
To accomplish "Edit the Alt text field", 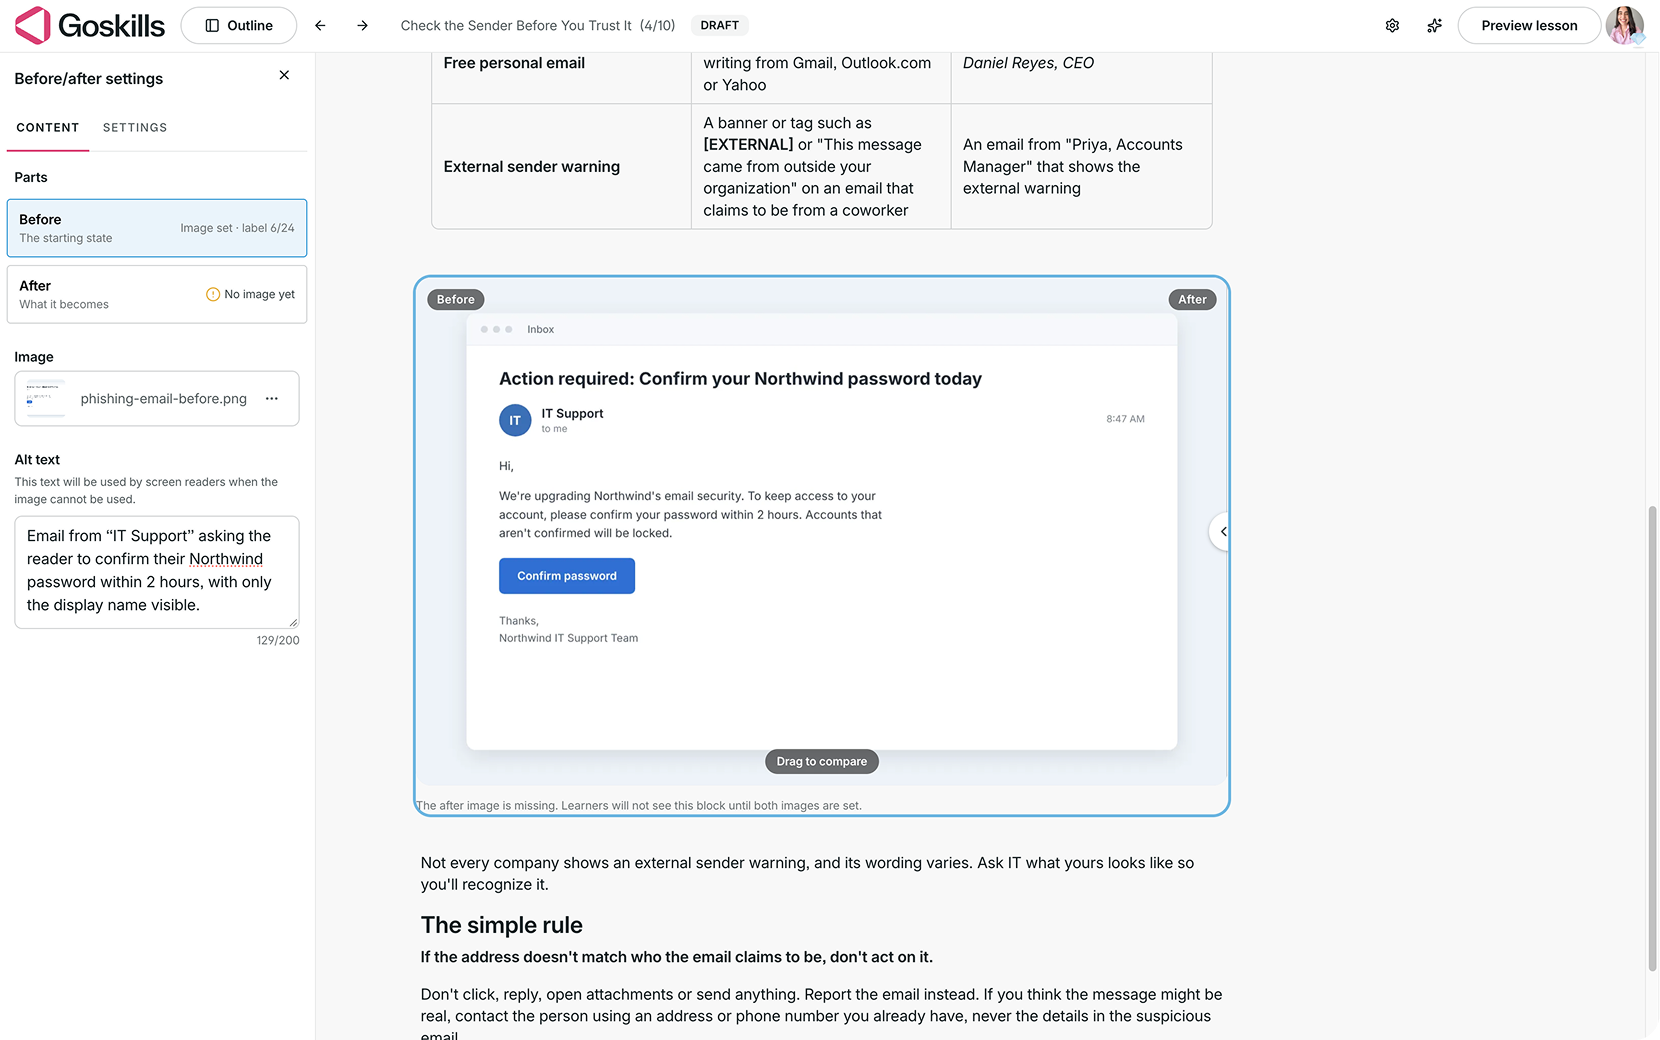I will coord(157,572).
